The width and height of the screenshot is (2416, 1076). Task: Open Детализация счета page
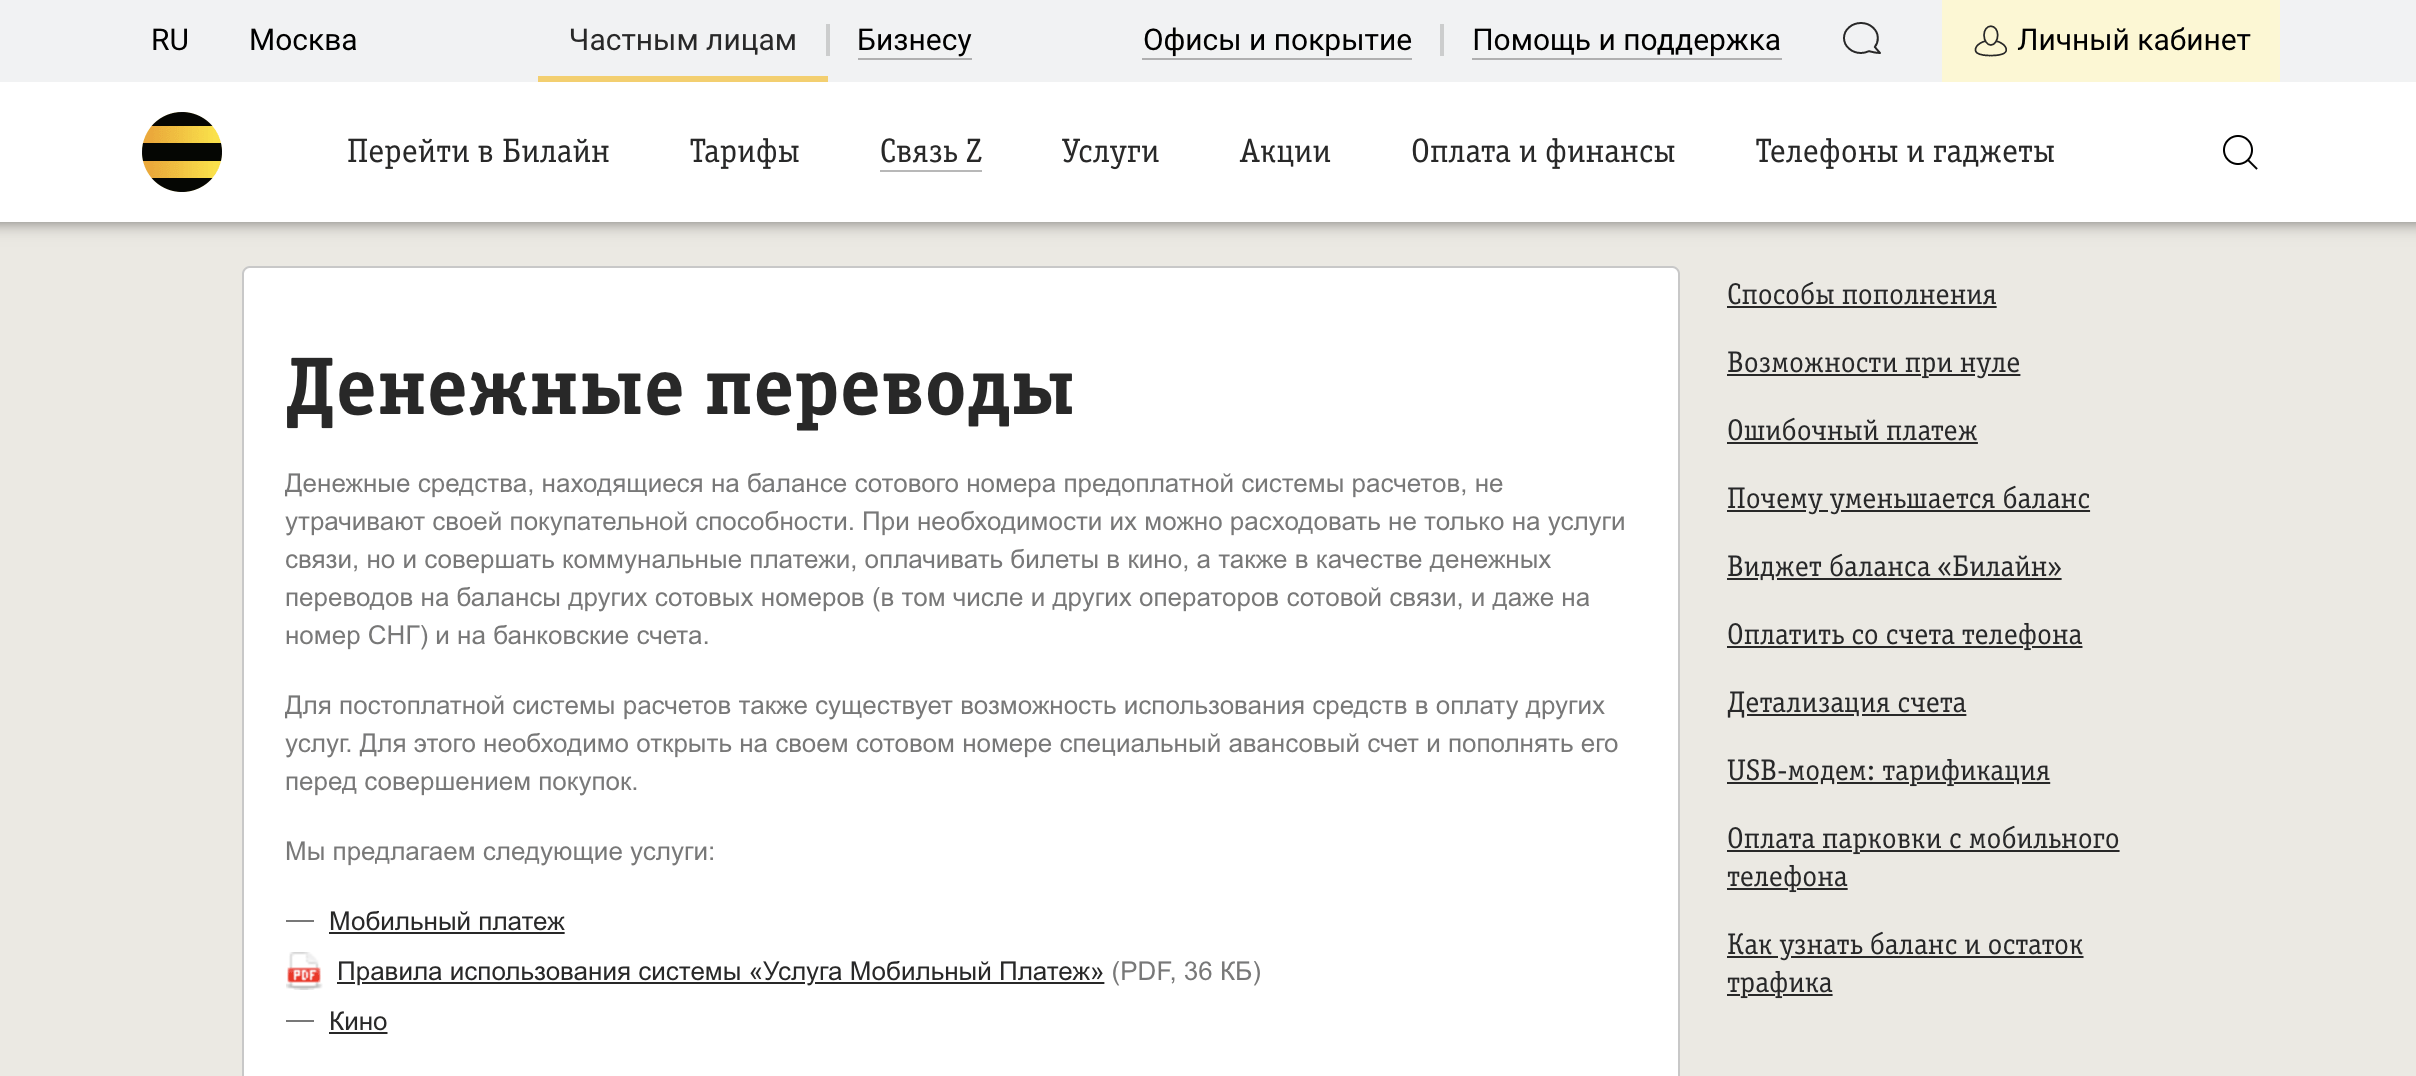[x=1846, y=703]
